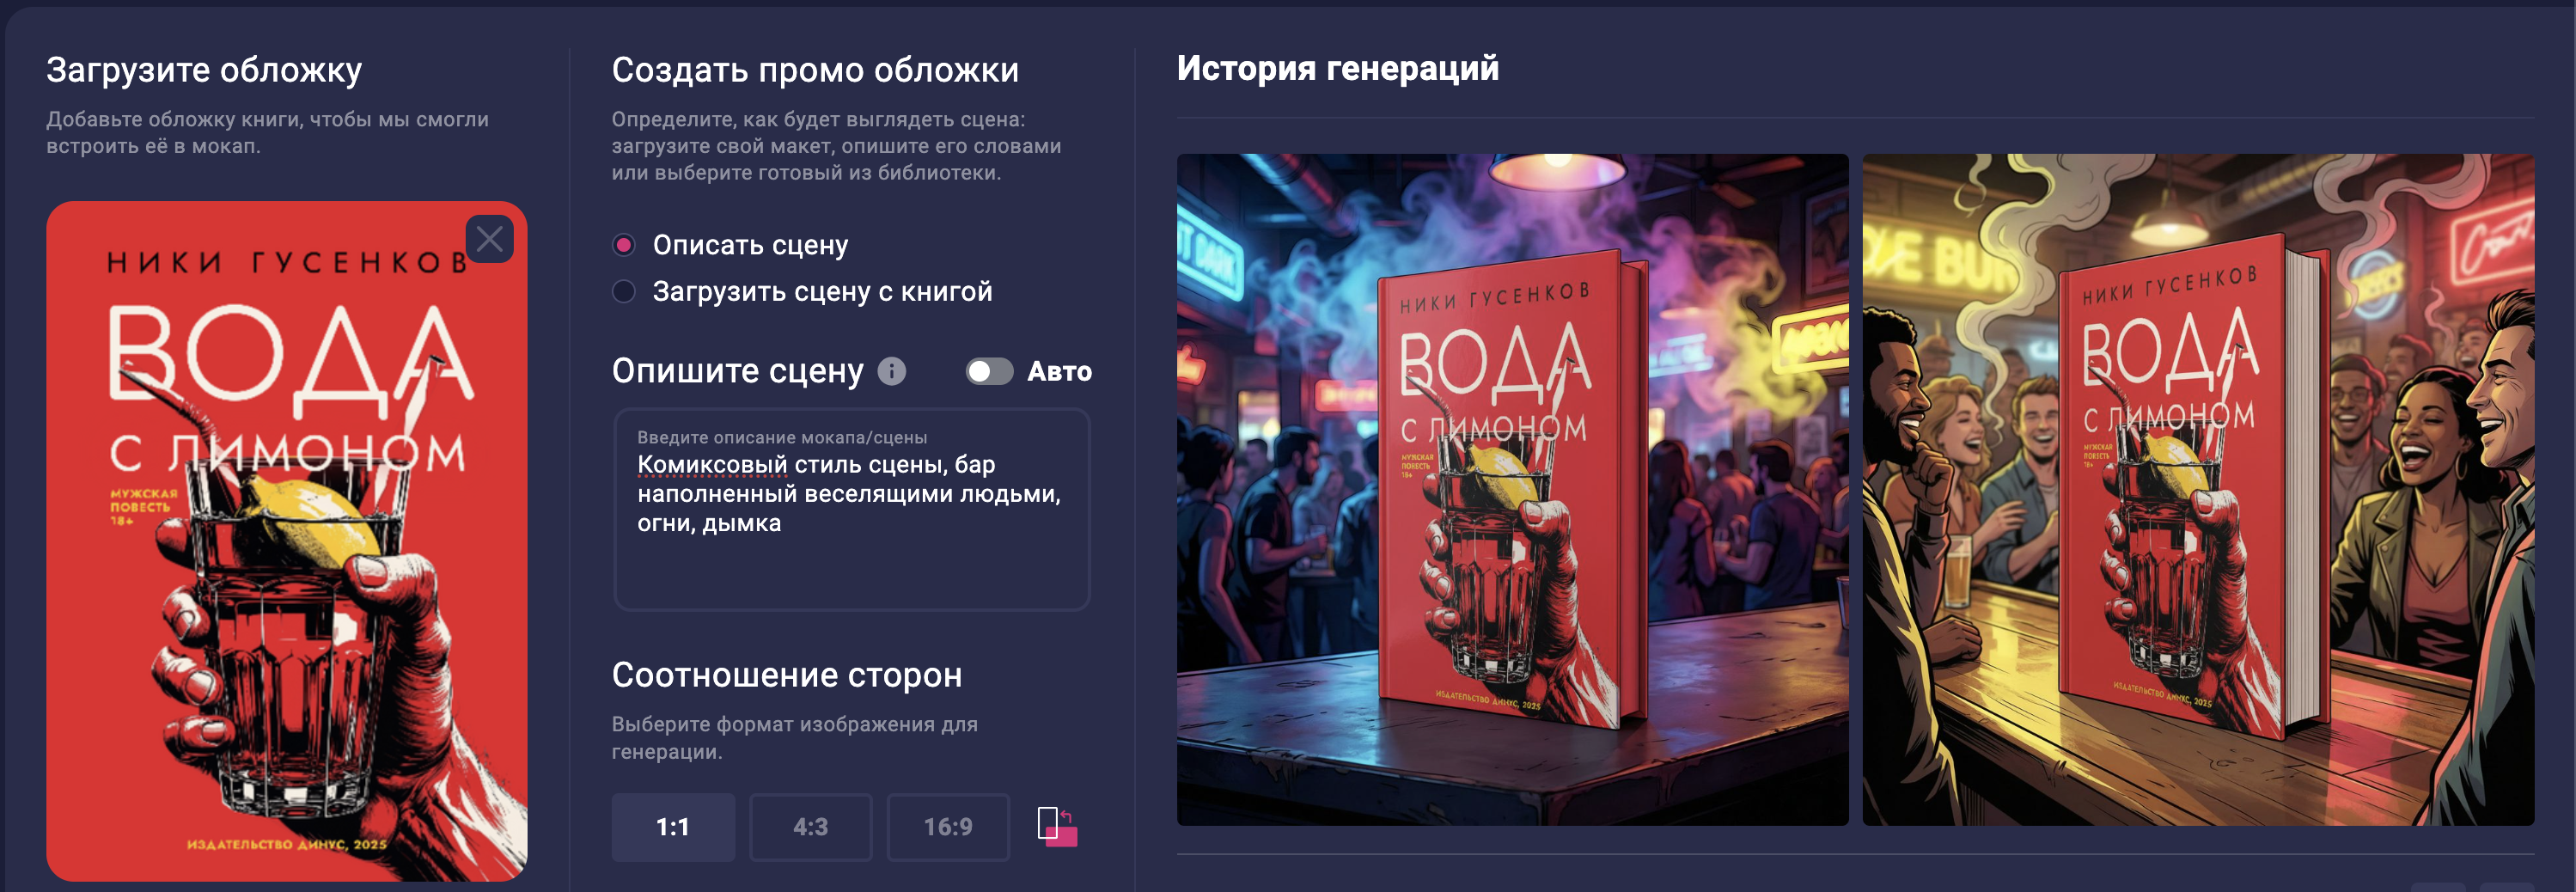Toggle the Авто switch on
The image size is (2576, 892).
pyautogui.click(x=989, y=371)
